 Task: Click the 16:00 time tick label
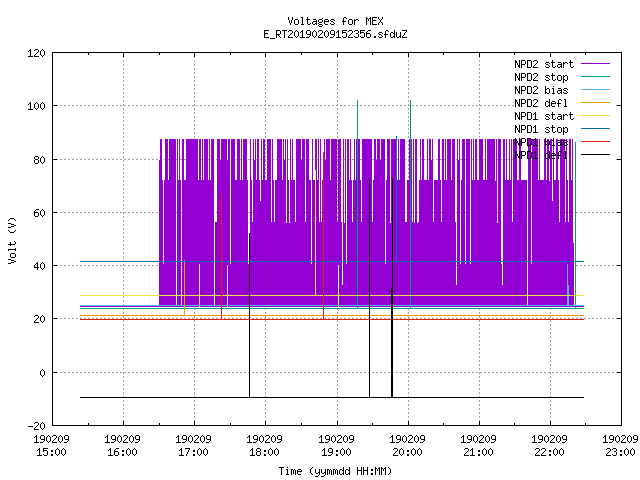122,453
